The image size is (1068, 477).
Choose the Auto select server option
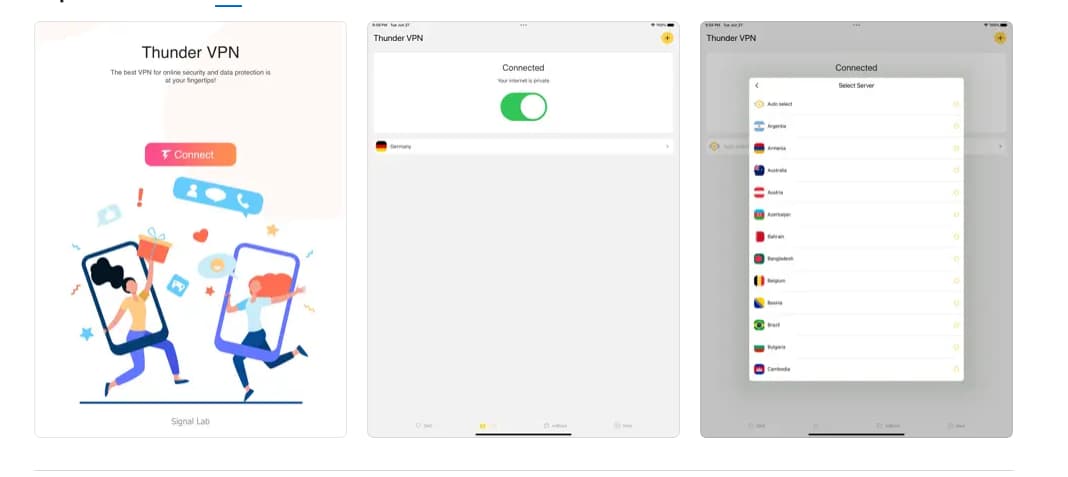click(x=856, y=104)
